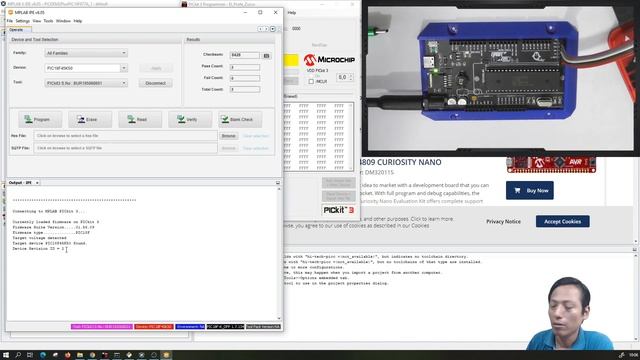Click the Read button
Screen dimensions: 640x360
click(x=140, y=120)
